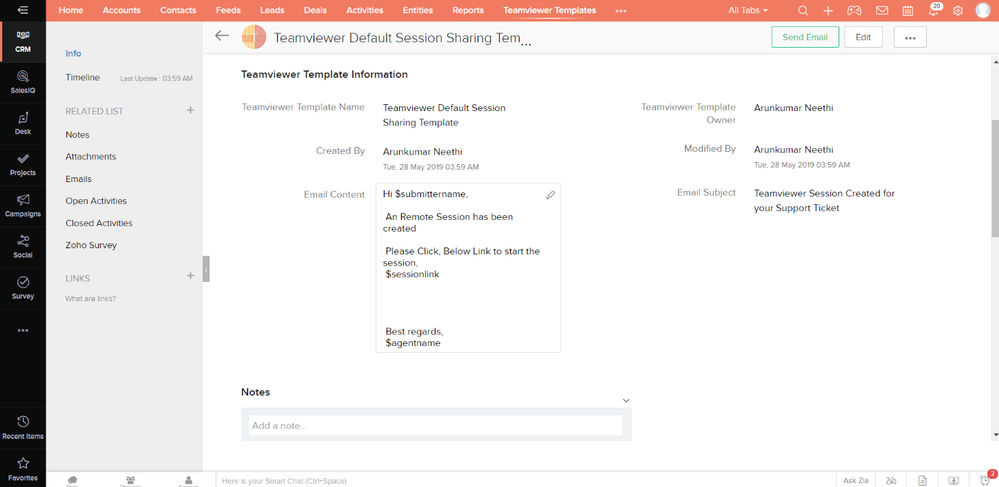Open the reminders alarm icon with badge 2

pos(986,479)
